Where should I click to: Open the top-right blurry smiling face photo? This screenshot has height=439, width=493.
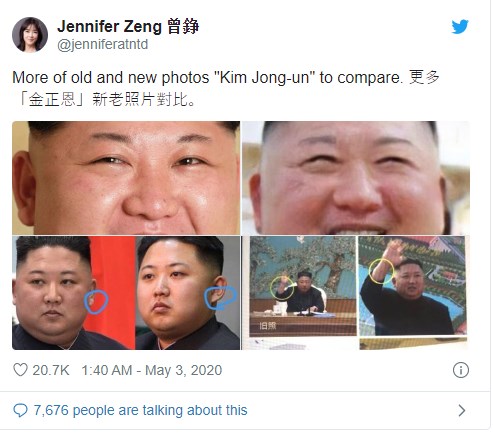pyautogui.click(x=356, y=178)
